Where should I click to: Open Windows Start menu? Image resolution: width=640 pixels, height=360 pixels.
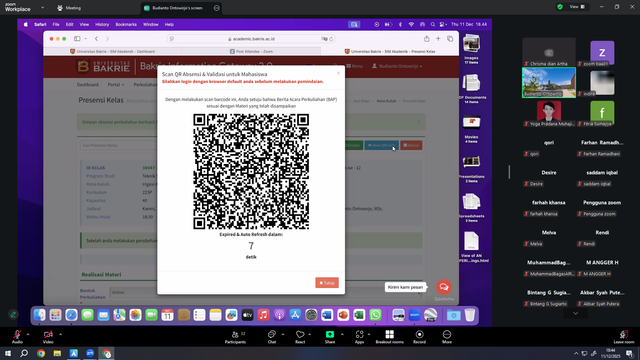8,353
